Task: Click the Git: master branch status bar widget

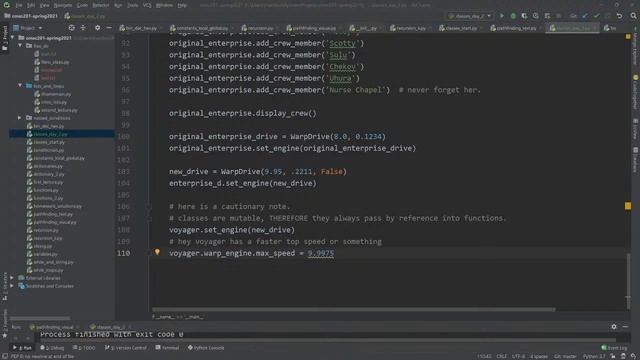Action: (565, 356)
